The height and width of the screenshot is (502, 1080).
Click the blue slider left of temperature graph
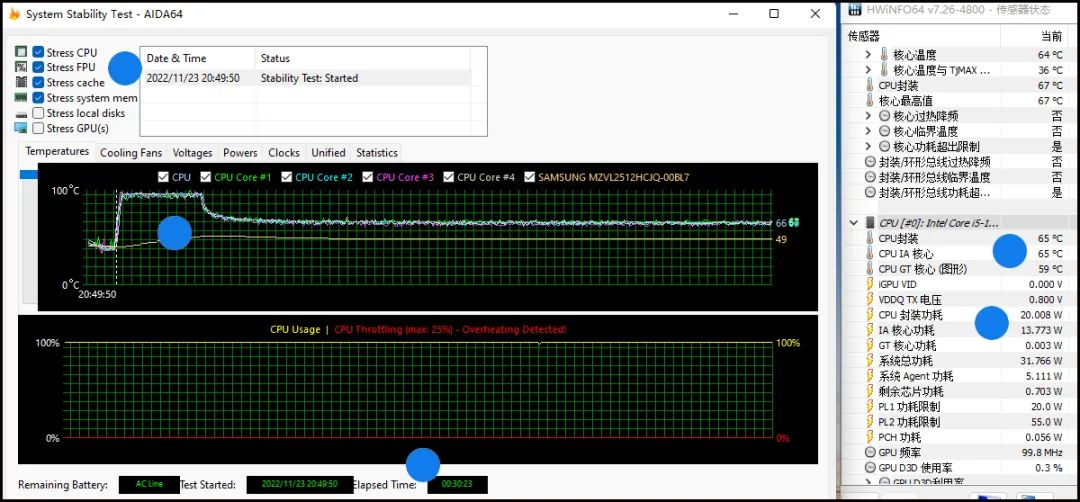28,174
